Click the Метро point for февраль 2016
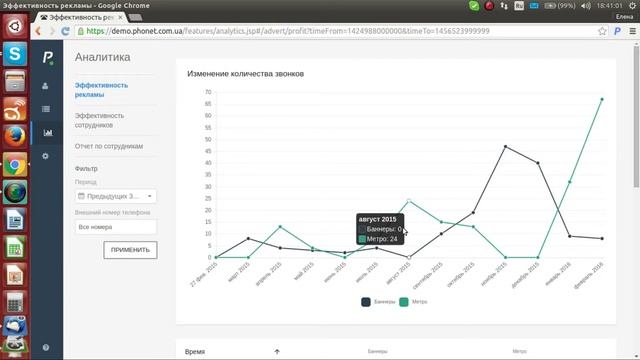640x360 pixels. (x=602, y=99)
